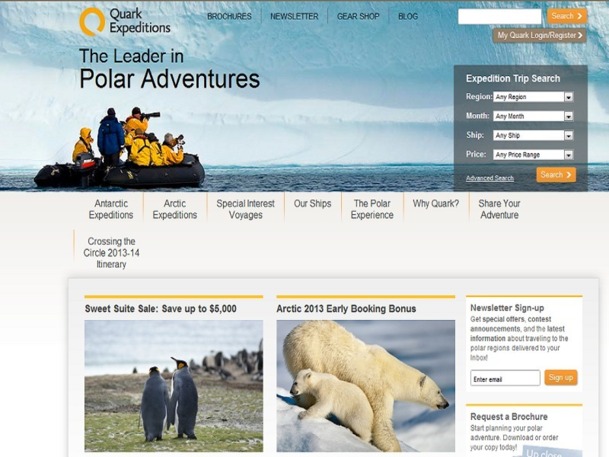Click the orange Search button in trip search
This screenshot has height=457, width=609.
tap(556, 175)
